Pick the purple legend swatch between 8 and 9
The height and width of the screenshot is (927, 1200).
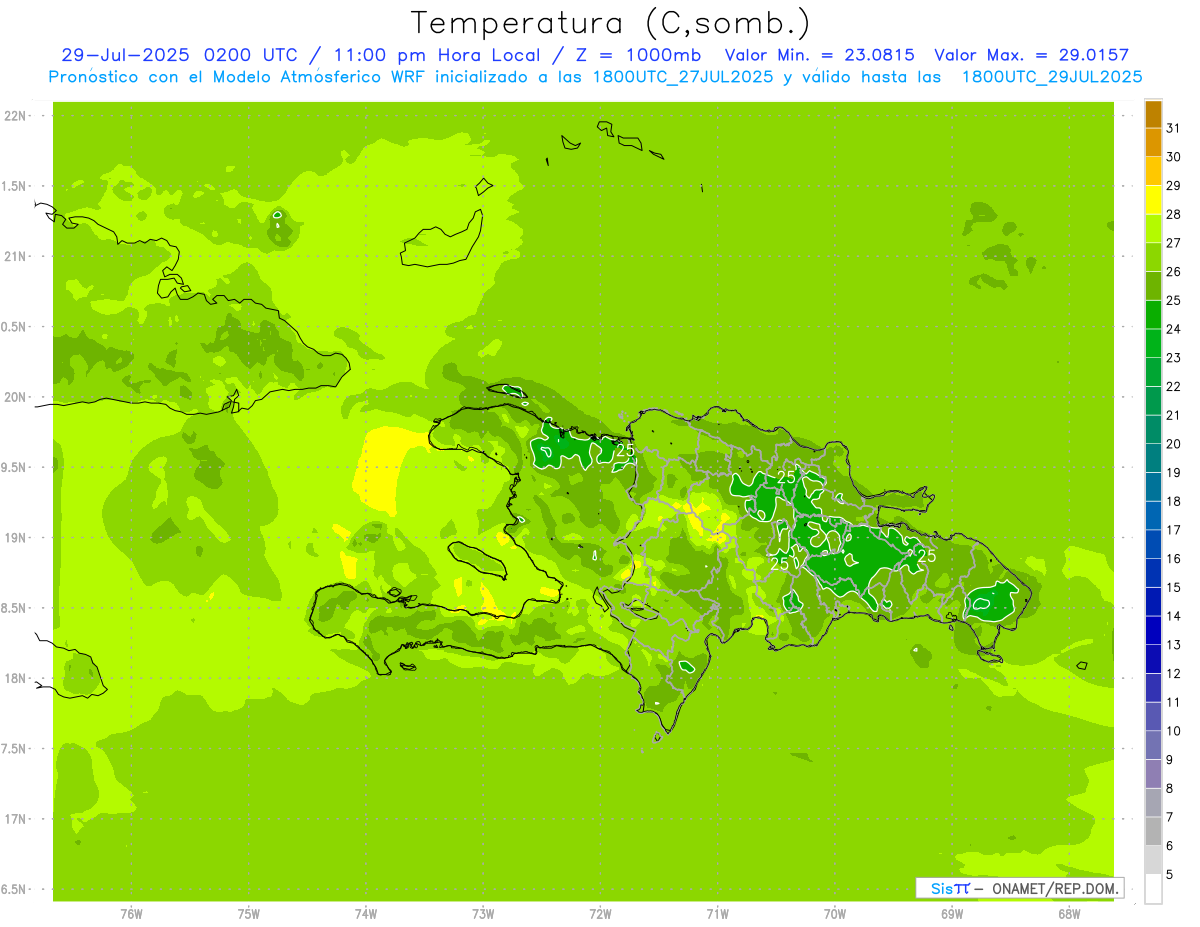1153,774
